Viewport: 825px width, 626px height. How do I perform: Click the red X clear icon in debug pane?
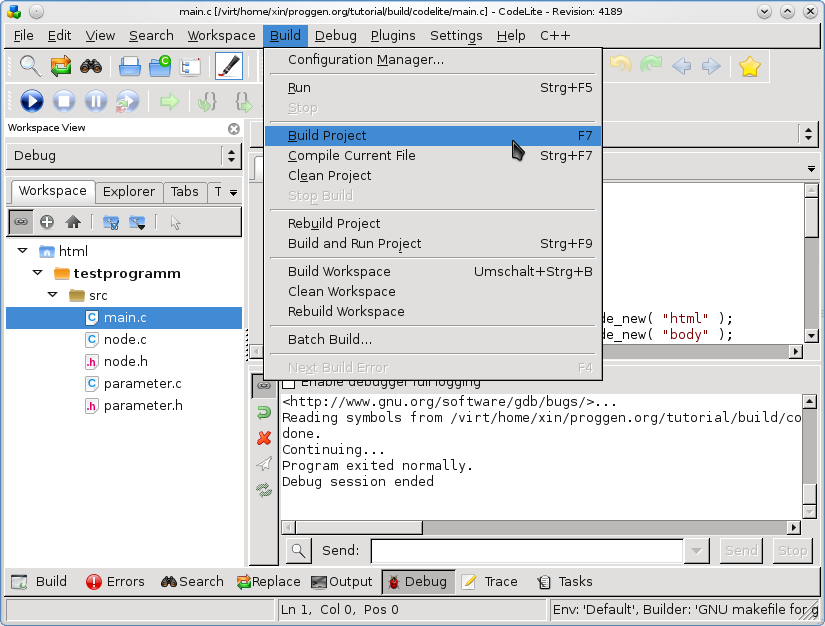264,437
